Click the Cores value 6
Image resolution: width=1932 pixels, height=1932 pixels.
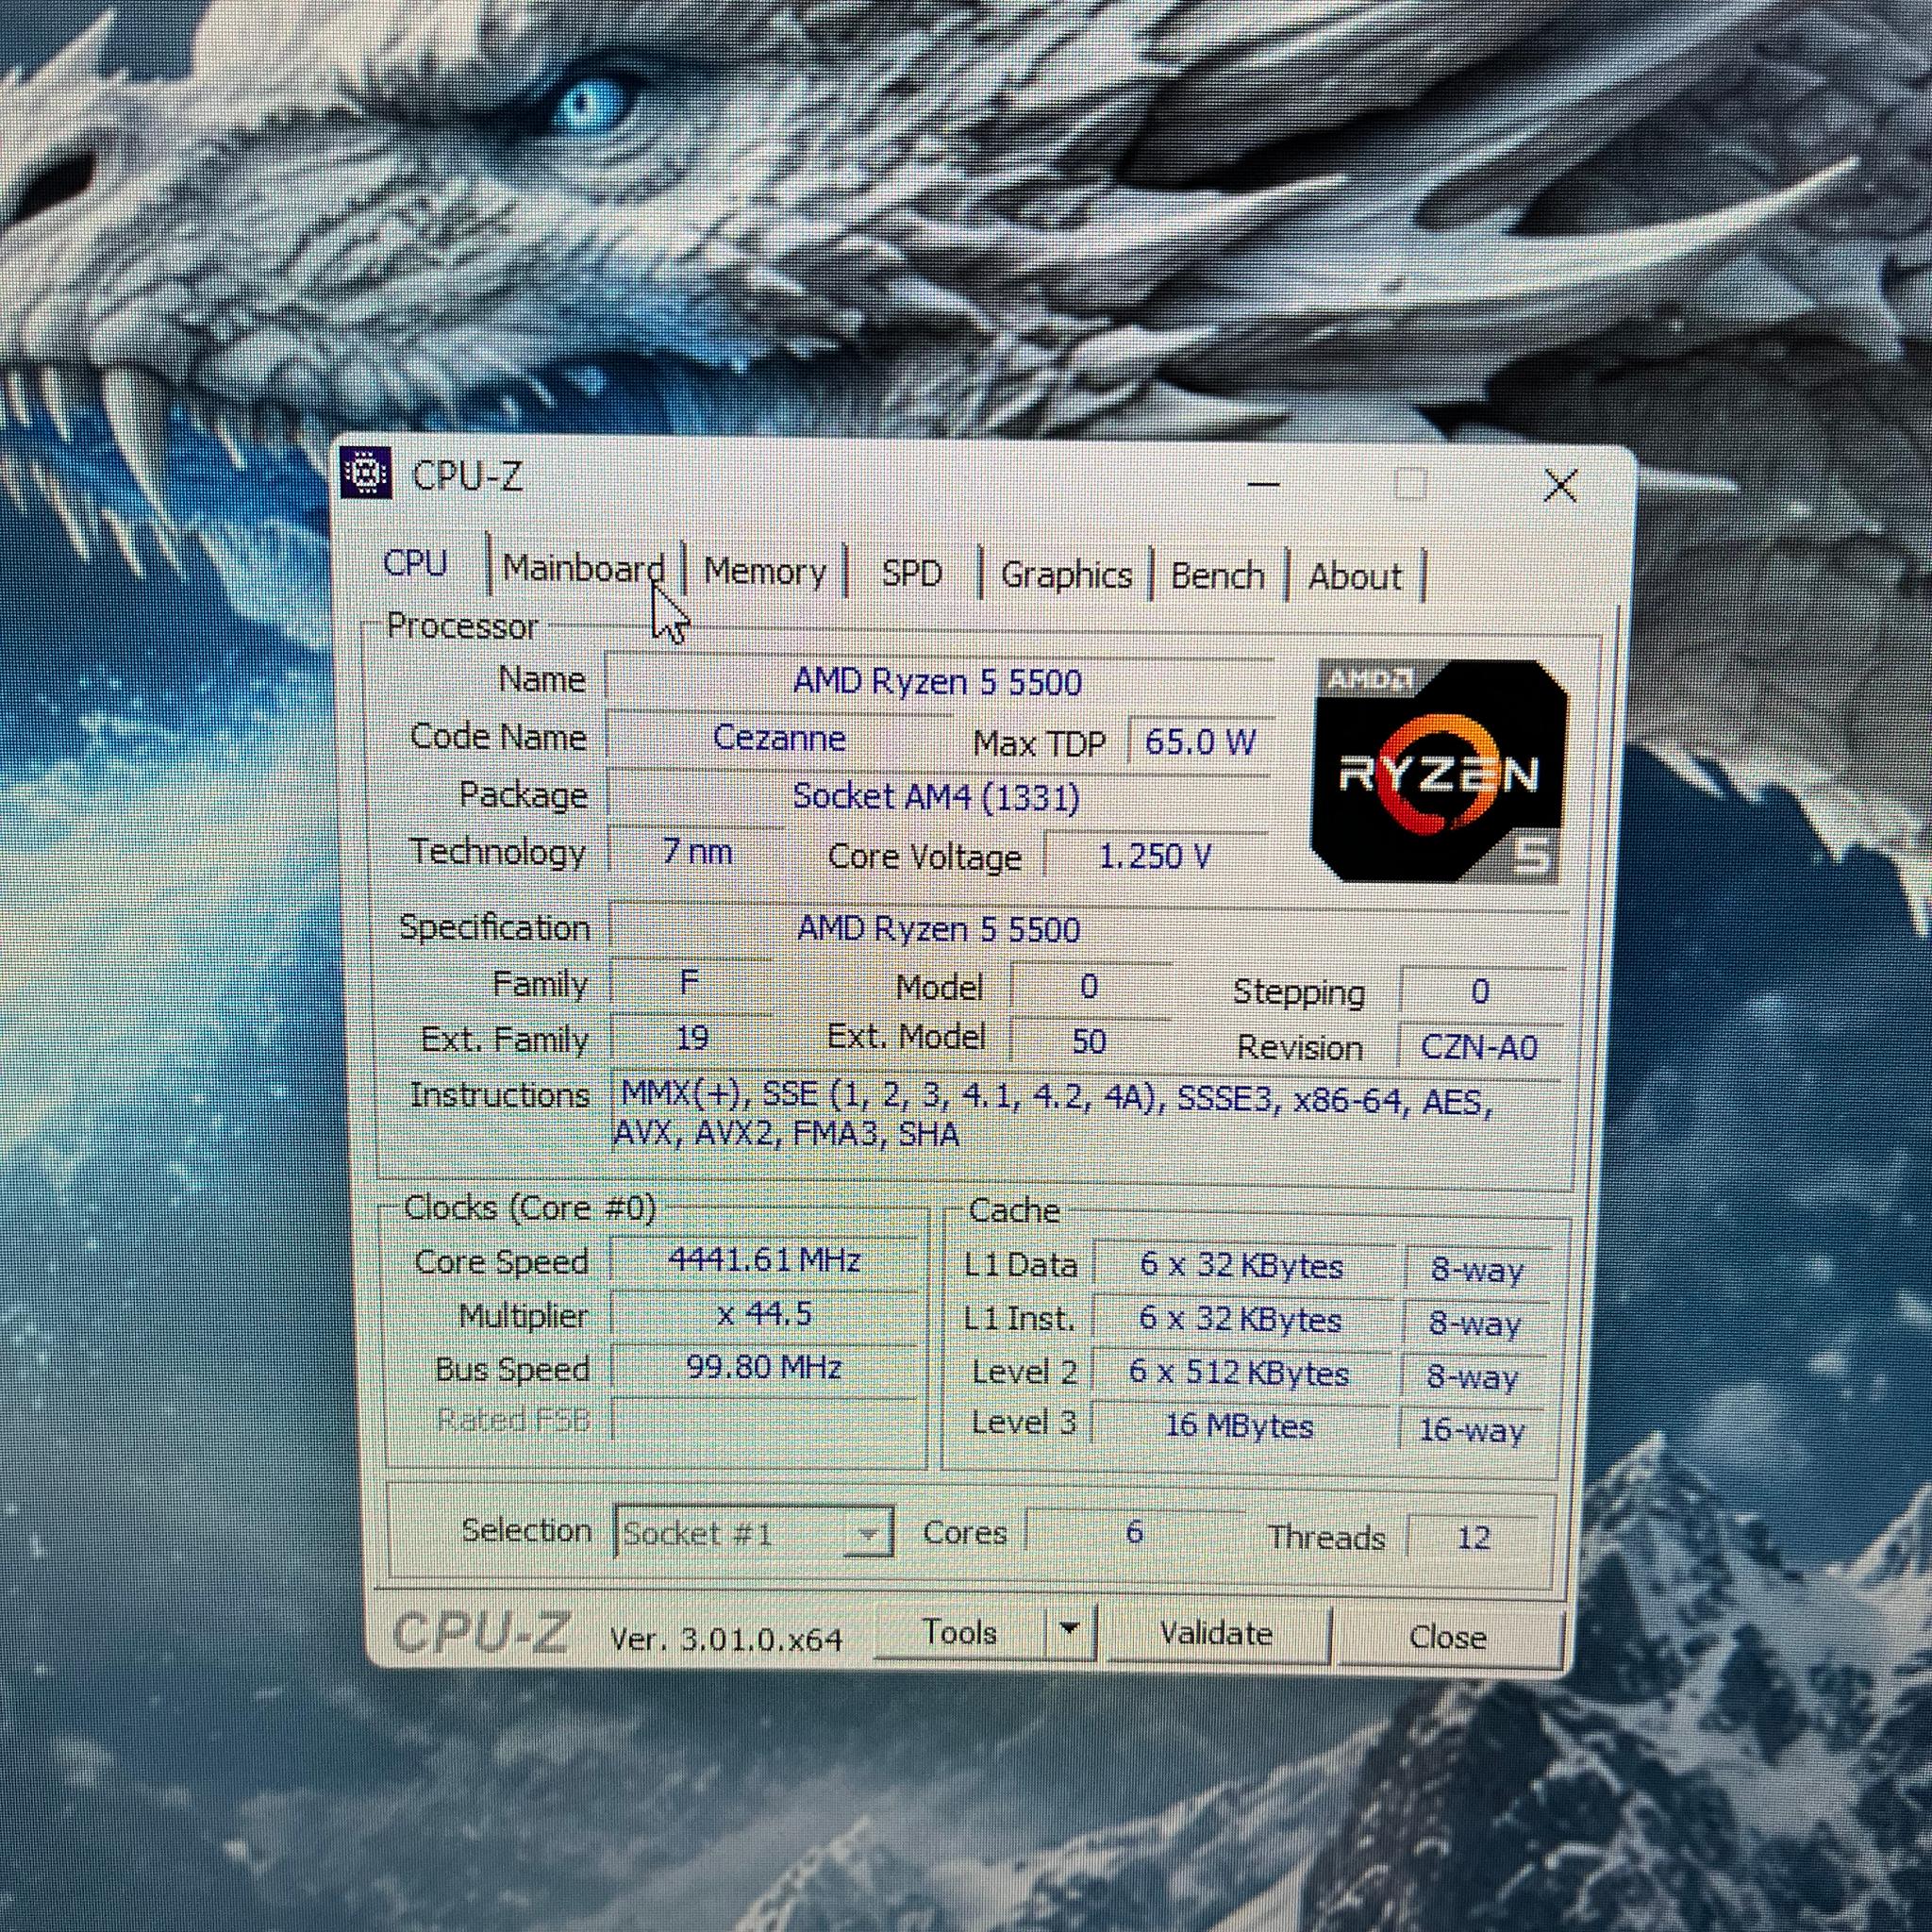(1134, 1532)
